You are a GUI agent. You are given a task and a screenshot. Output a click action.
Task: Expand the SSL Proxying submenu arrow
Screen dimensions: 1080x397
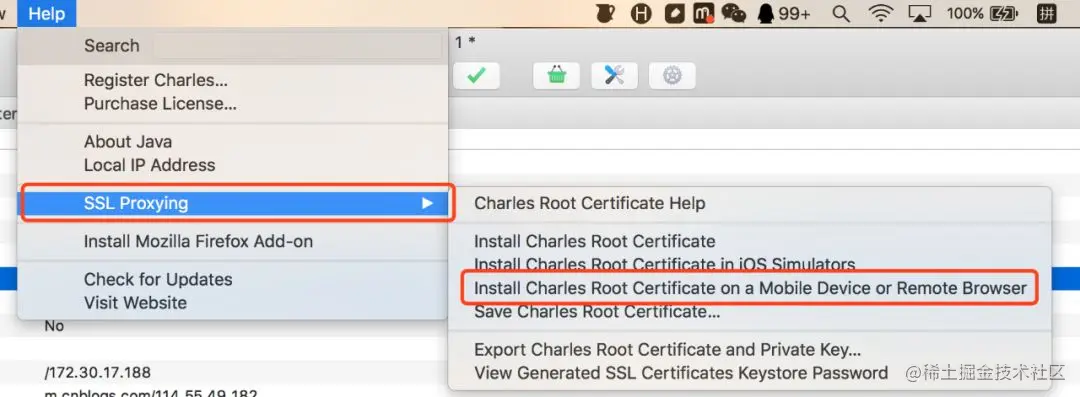coord(428,203)
